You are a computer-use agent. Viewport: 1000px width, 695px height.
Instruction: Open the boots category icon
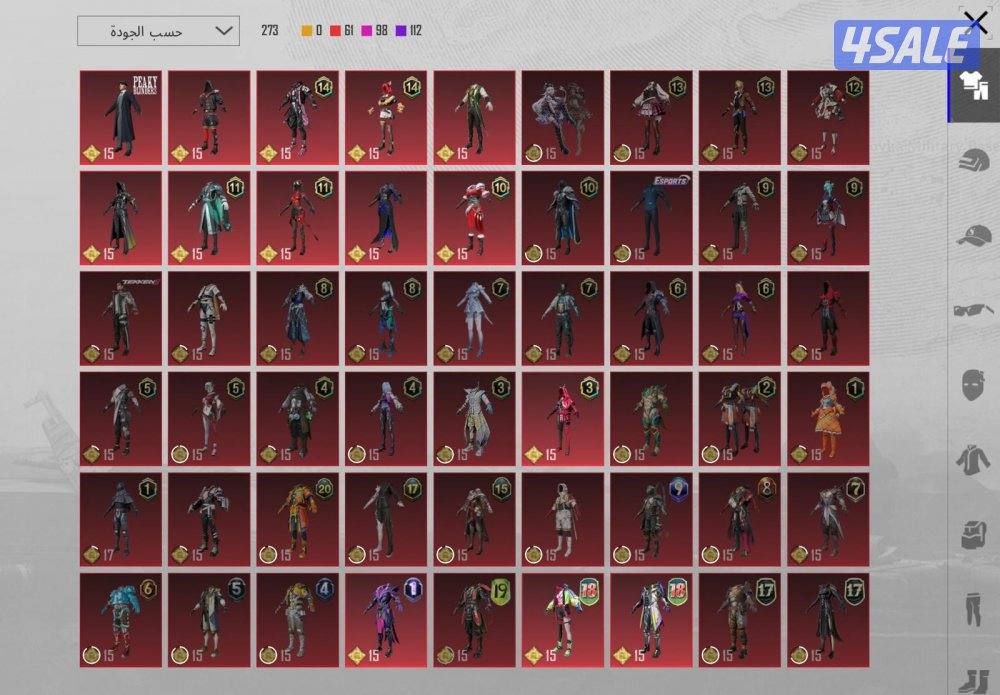(x=972, y=677)
